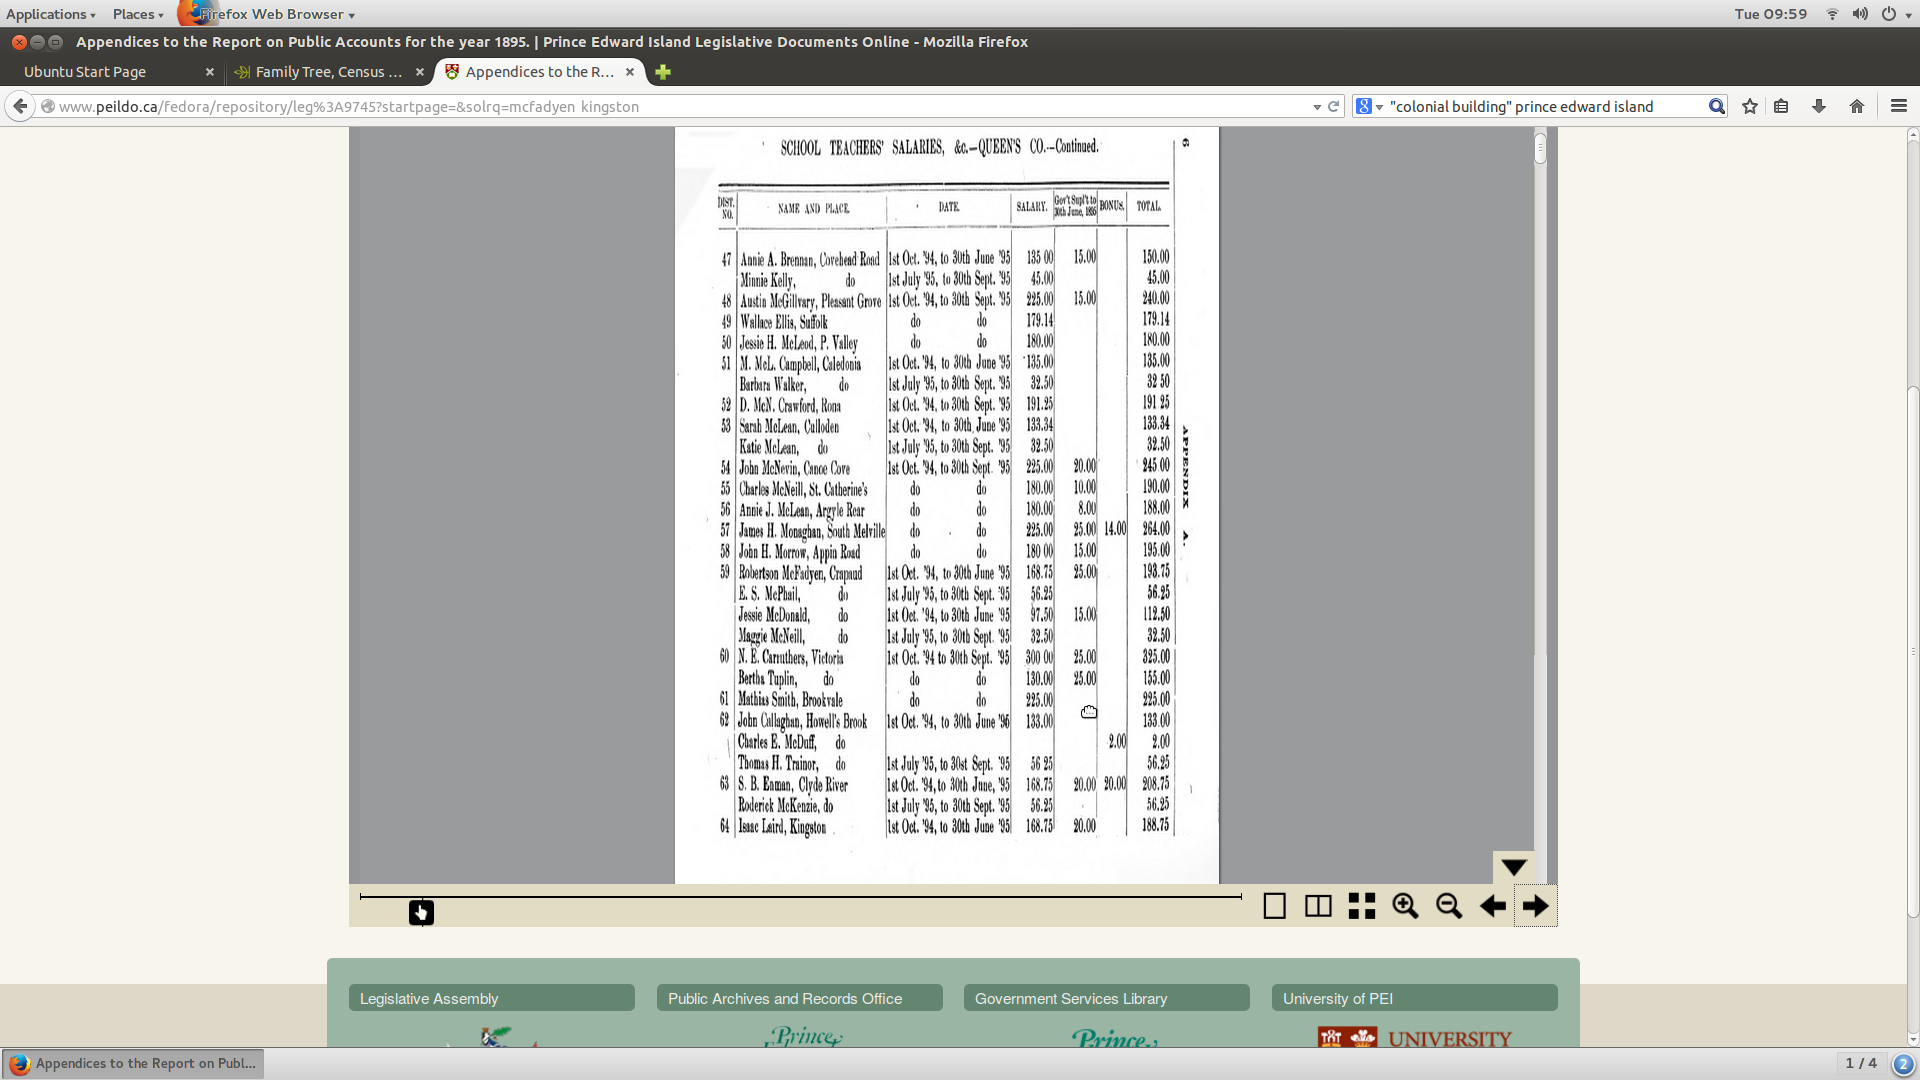This screenshot has width=1920, height=1080.
Task: Switch to single page view
Action: (x=1274, y=906)
